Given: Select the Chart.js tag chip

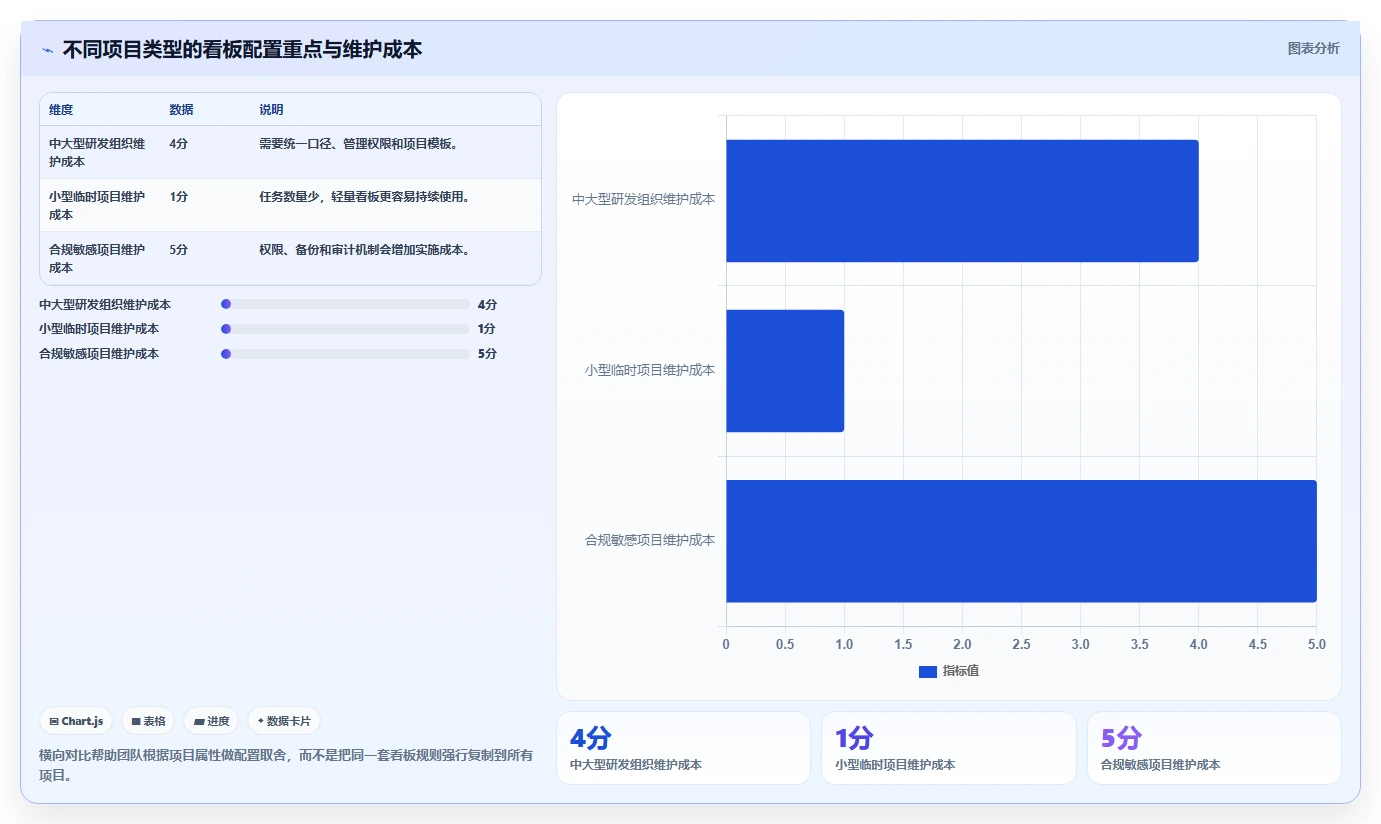Looking at the screenshot, I should 76,721.
